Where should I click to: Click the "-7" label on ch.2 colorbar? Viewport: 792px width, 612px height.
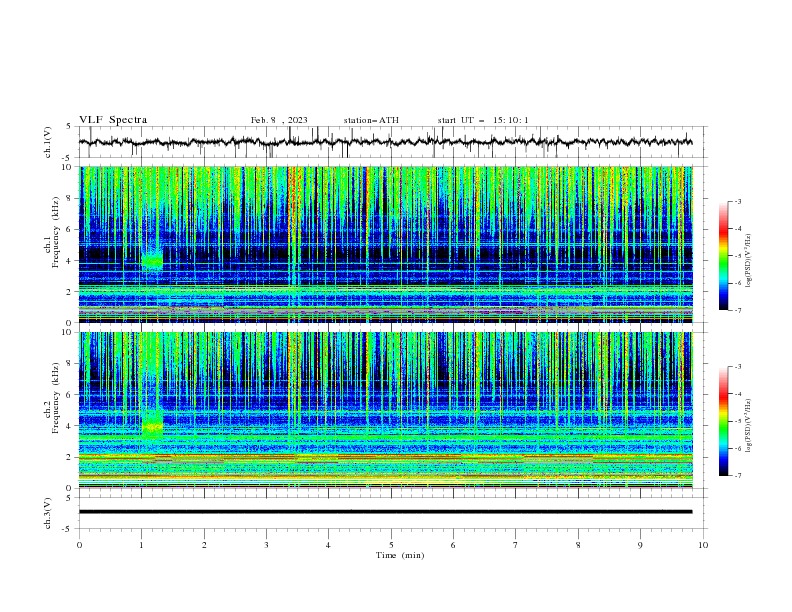(x=737, y=476)
